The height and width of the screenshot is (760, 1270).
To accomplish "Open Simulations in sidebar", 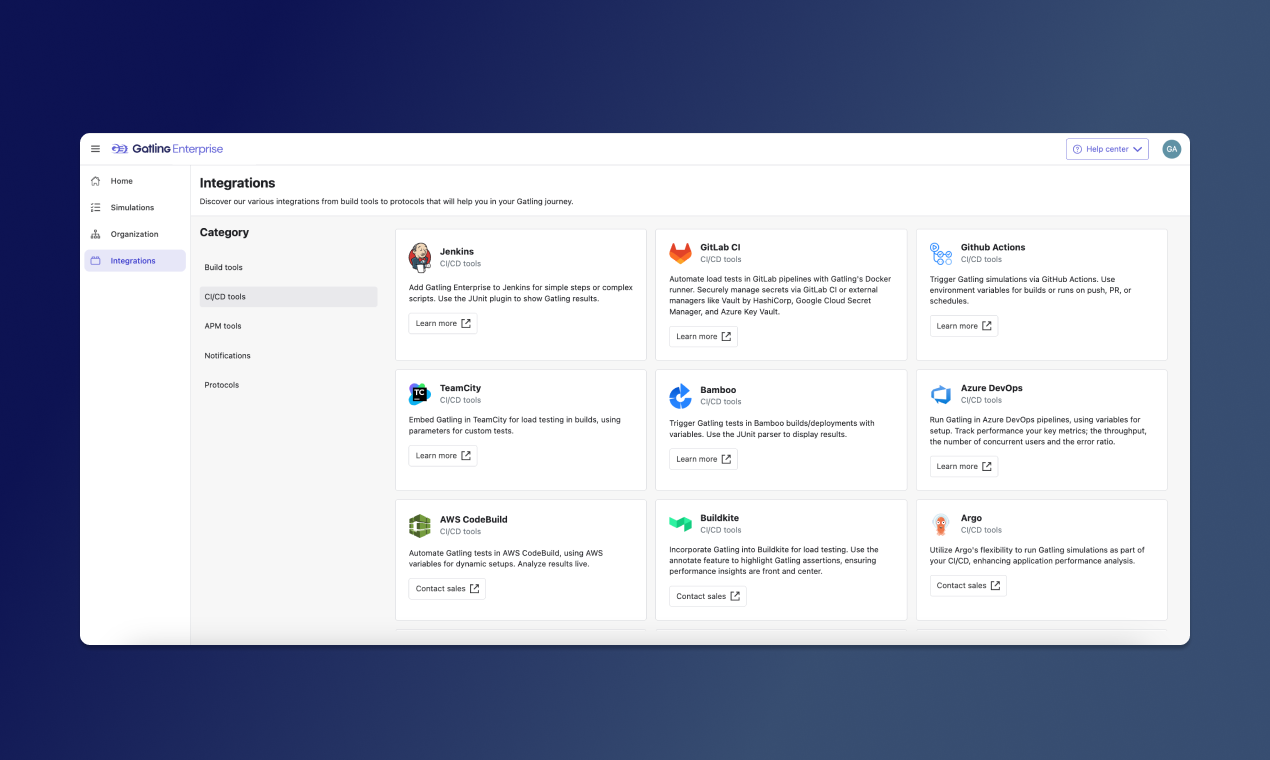I will (x=135, y=207).
